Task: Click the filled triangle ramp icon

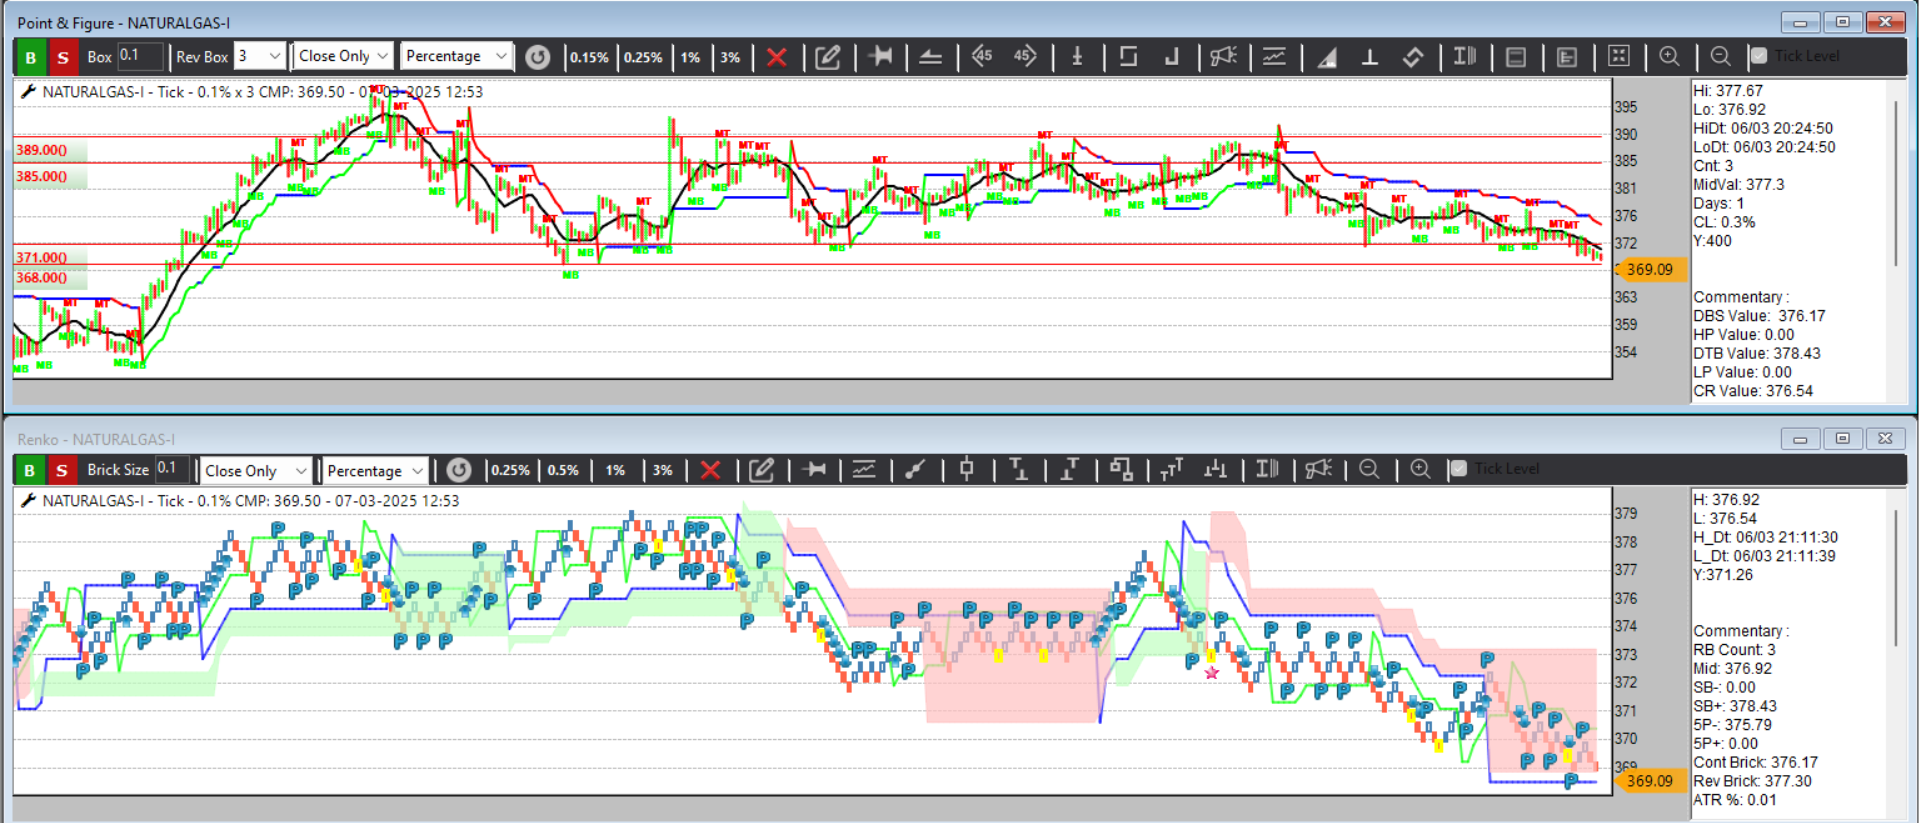Action: tap(1327, 57)
